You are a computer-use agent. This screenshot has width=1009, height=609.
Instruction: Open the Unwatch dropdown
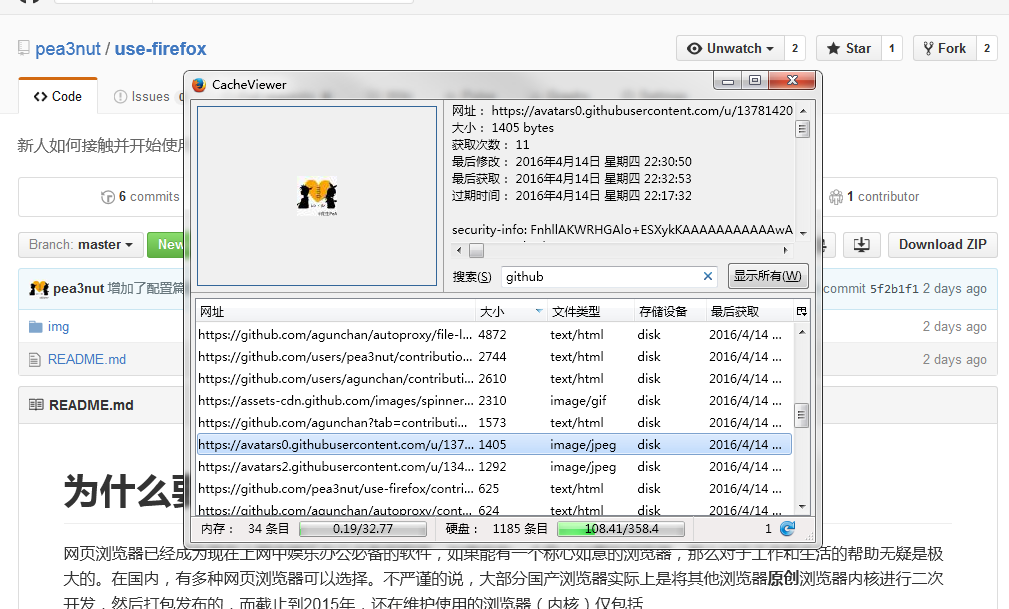pyautogui.click(x=730, y=48)
